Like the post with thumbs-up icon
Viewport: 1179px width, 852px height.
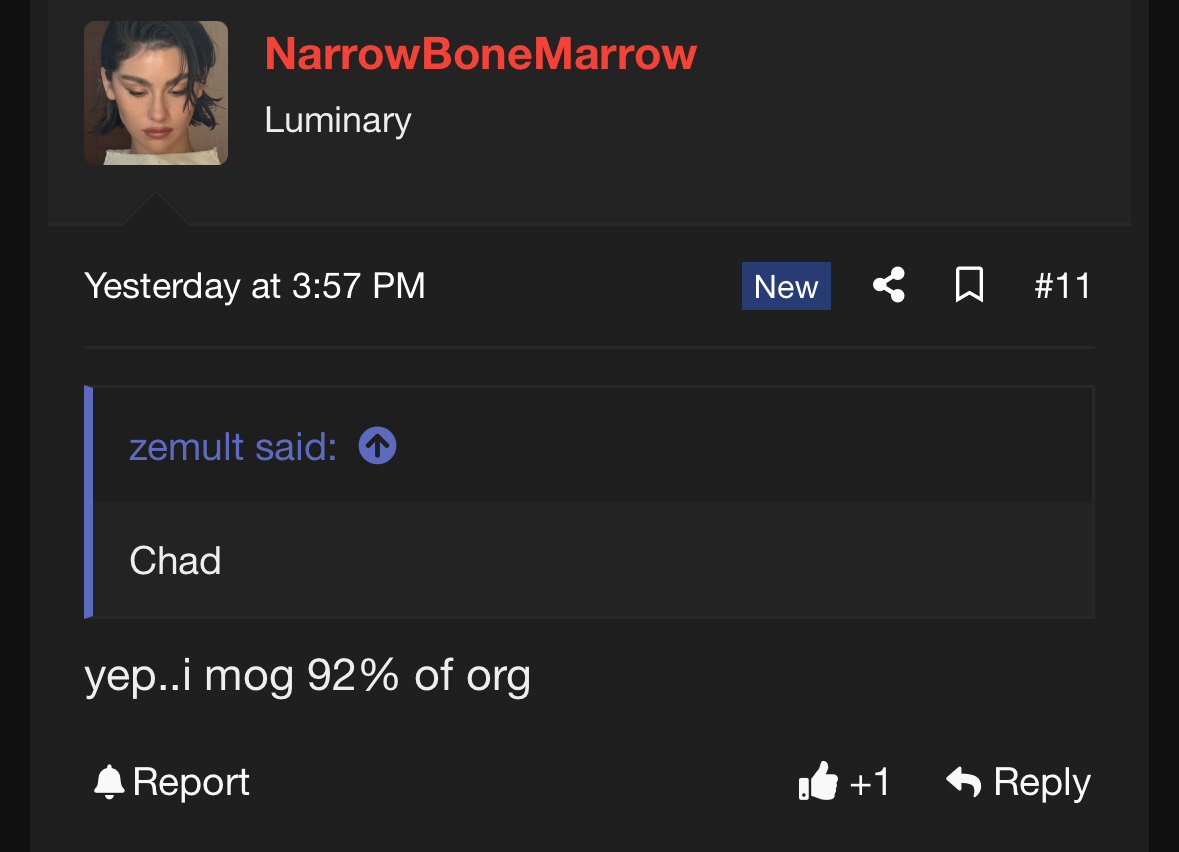pyautogui.click(x=818, y=781)
